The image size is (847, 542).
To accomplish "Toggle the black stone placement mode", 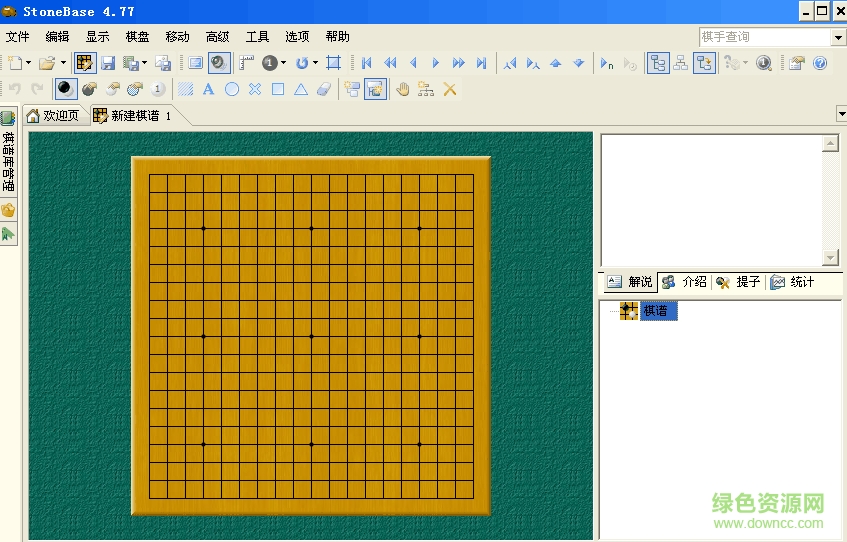I will (65, 89).
